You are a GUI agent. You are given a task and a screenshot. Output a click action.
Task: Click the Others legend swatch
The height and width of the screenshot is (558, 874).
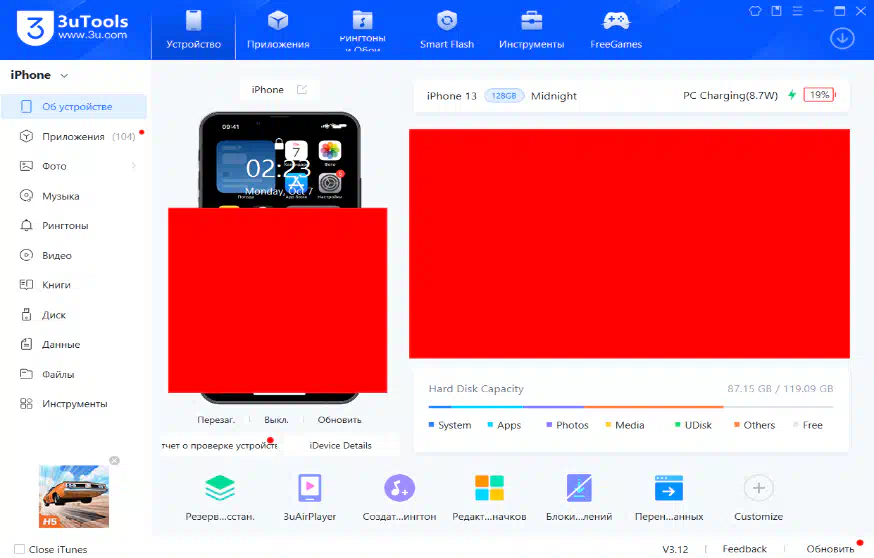point(737,425)
